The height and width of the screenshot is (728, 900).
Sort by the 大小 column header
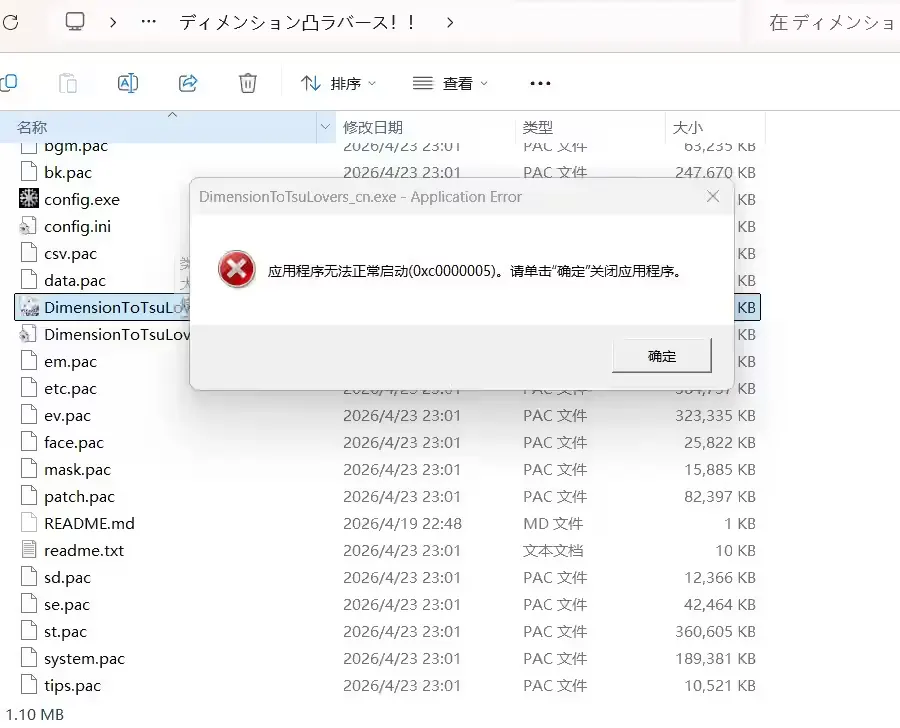(688, 127)
